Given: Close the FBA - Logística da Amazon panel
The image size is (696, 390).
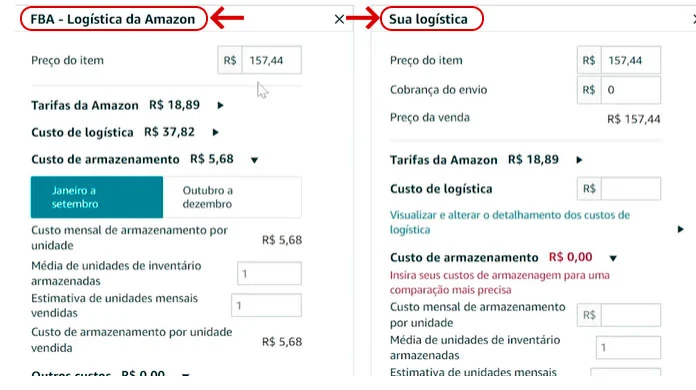Looking at the screenshot, I should pos(339,19).
